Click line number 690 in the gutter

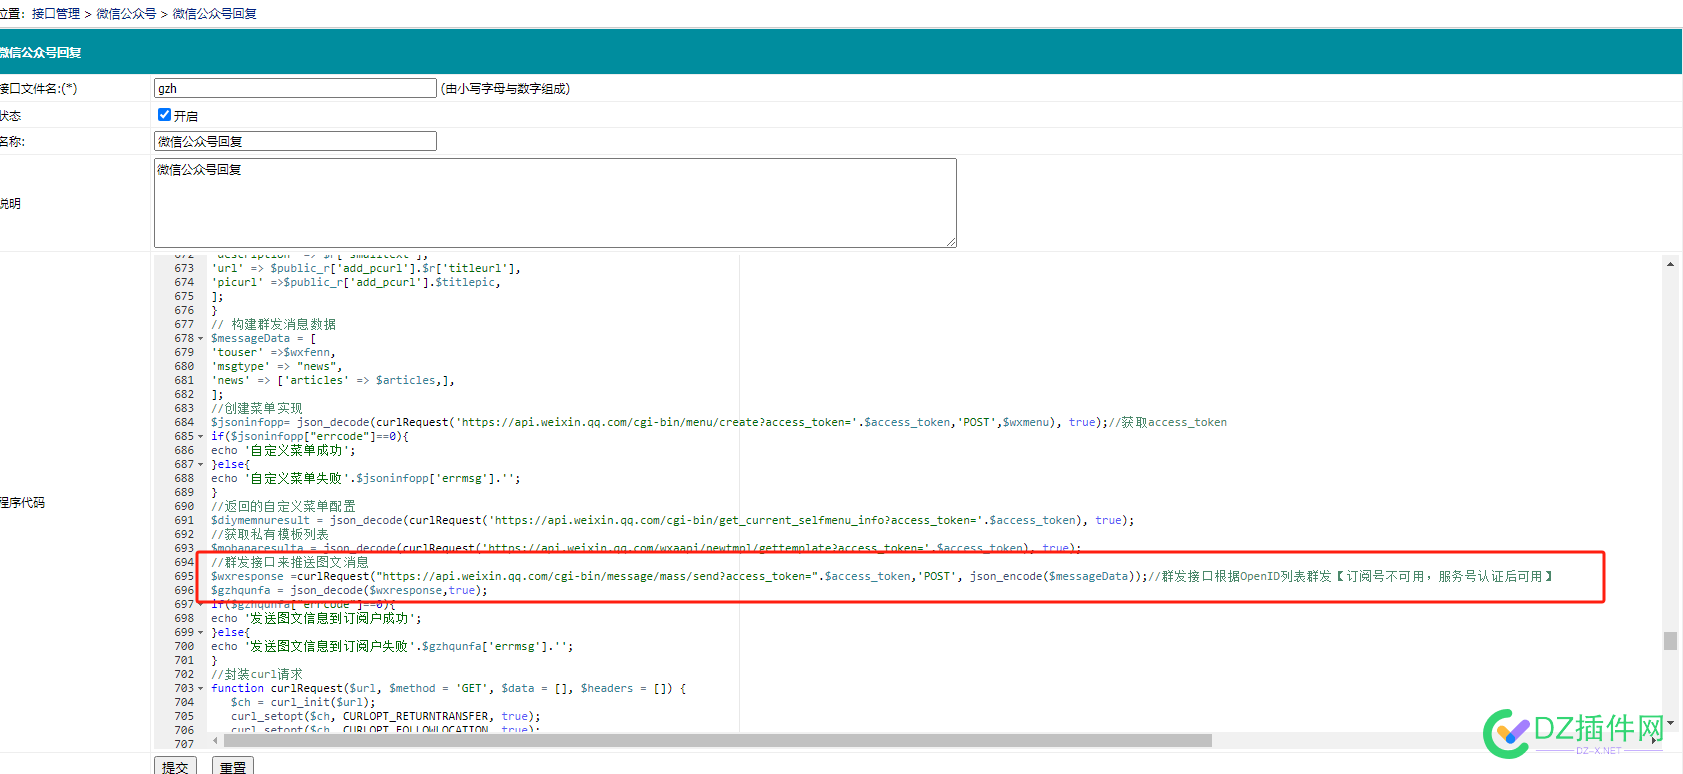coord(184,506)
